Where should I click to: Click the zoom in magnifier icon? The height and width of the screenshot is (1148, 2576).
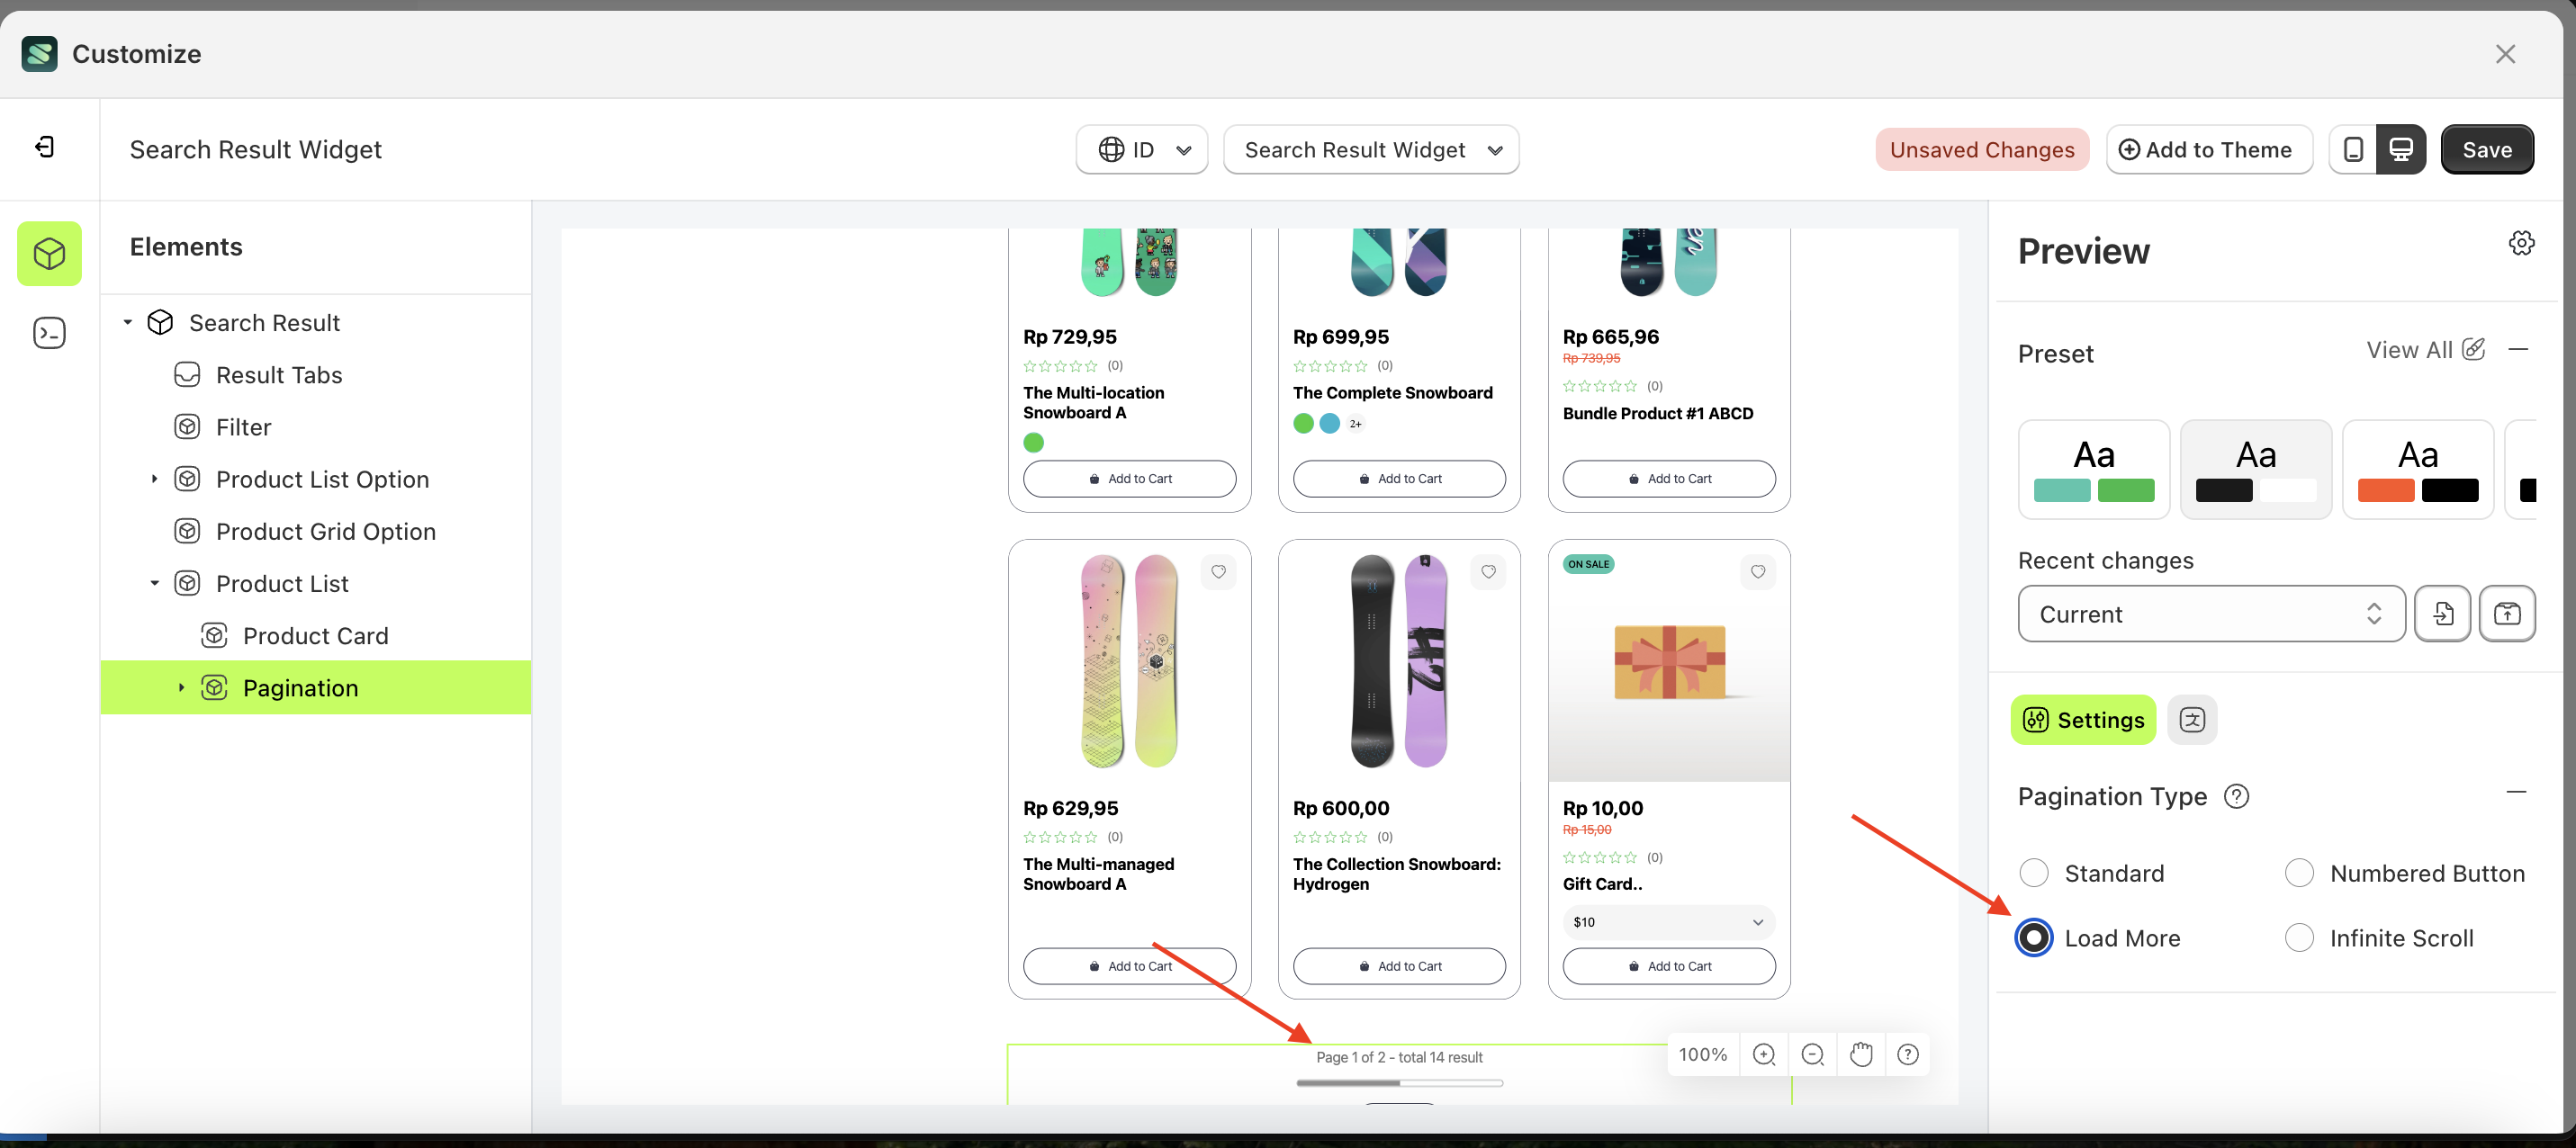(x=1764, y=1054)
